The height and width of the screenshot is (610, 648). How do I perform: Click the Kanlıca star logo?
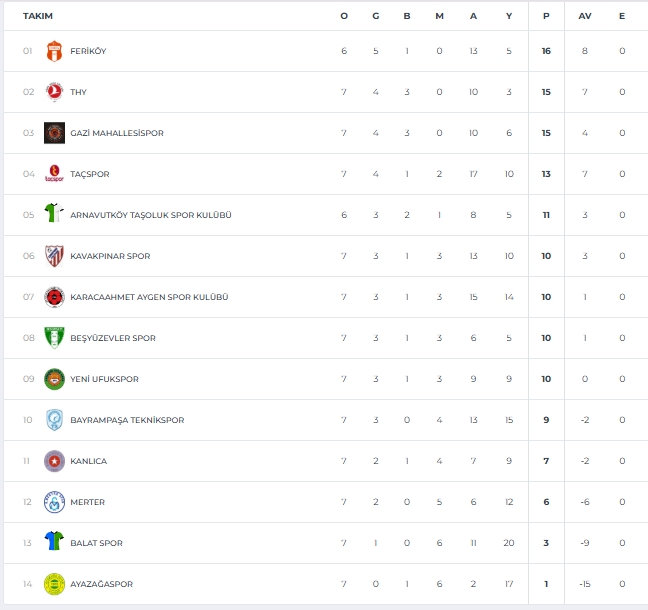click(54, 461)
